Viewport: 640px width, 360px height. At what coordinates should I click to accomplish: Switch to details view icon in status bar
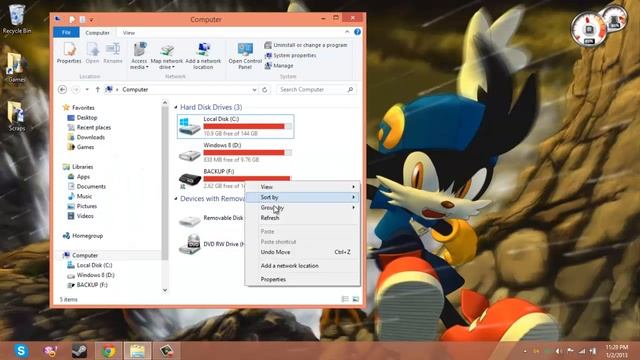[x=345, y=299]
